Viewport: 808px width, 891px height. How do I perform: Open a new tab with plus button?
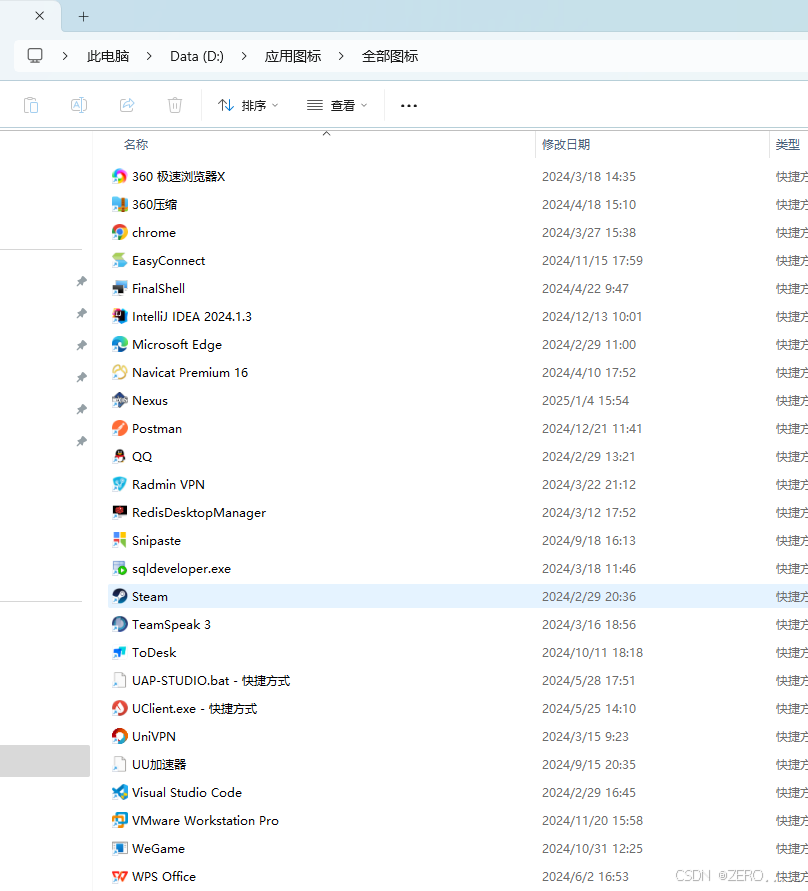(x=84, y=16)
